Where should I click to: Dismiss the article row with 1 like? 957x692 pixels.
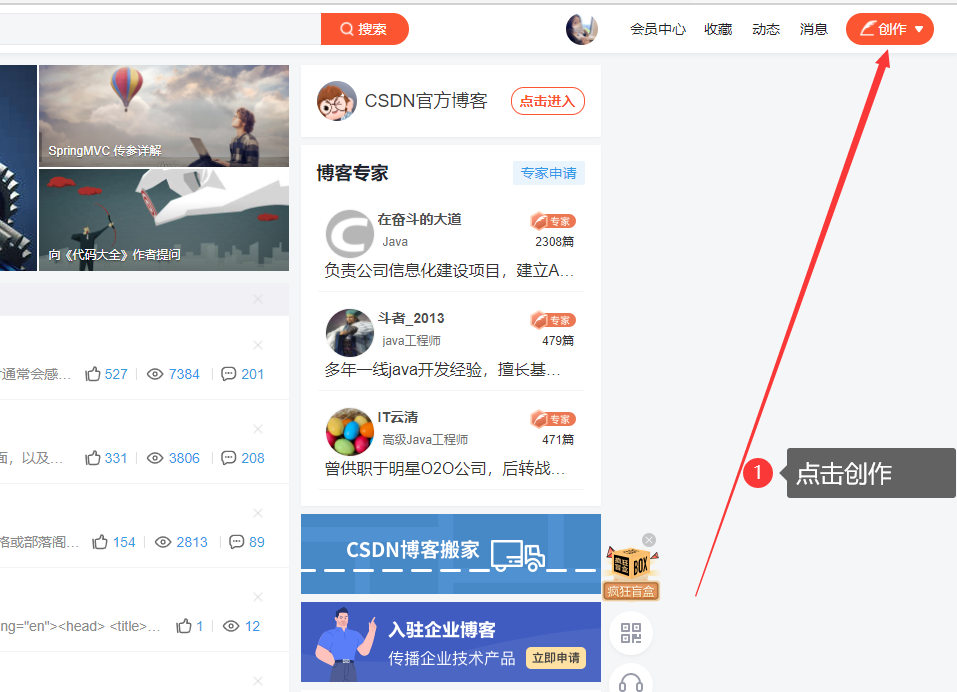258,597
